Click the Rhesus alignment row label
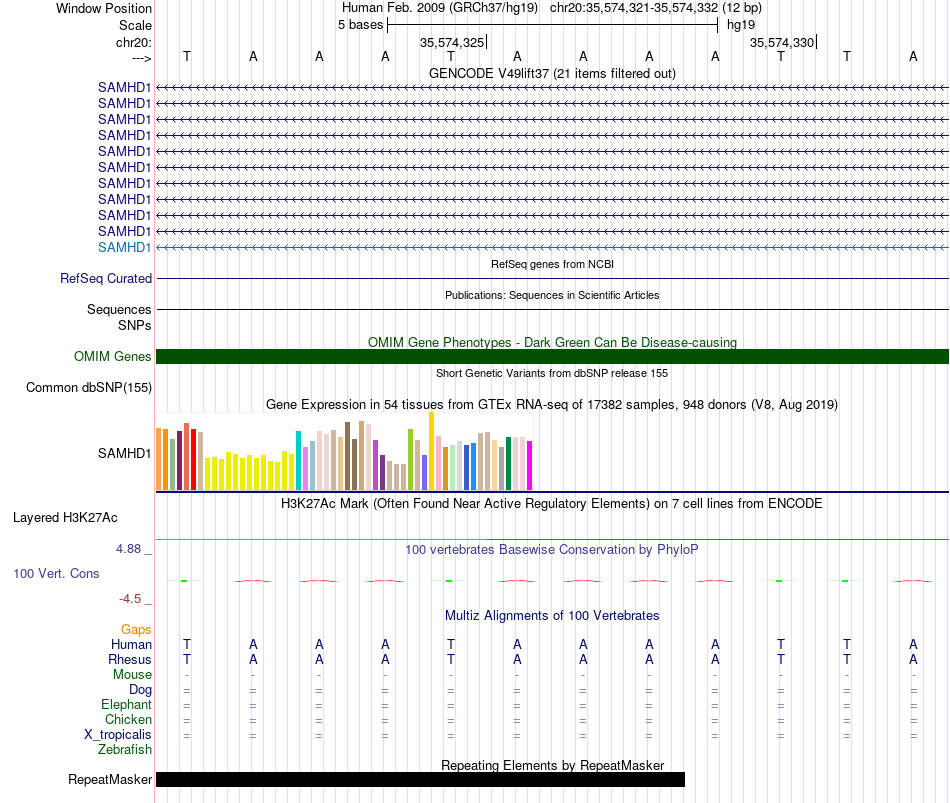 click(x=130, y=659)
